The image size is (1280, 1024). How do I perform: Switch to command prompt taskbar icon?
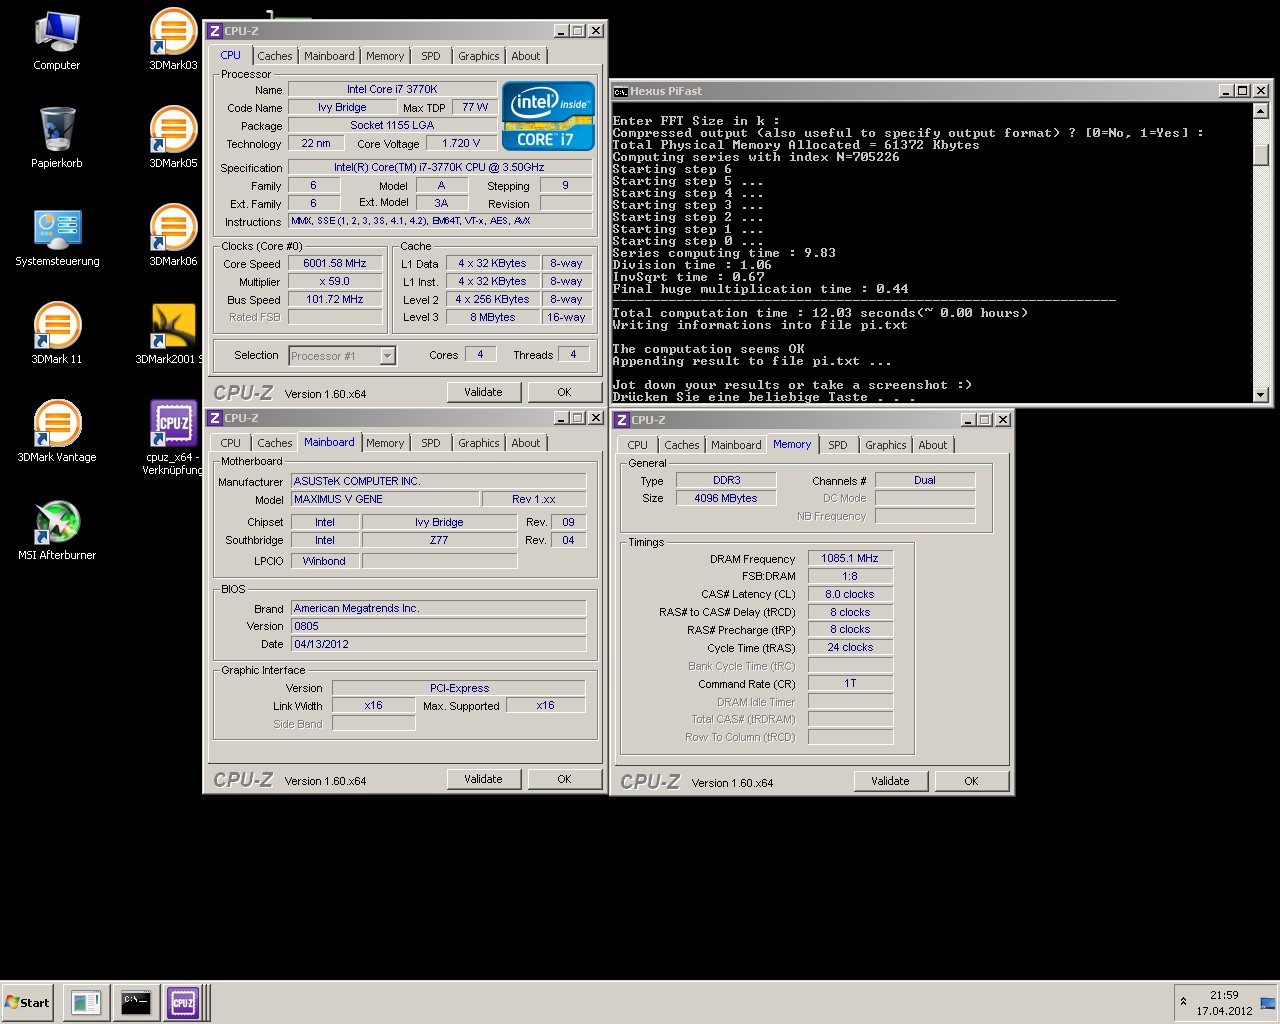[136, 1002]
